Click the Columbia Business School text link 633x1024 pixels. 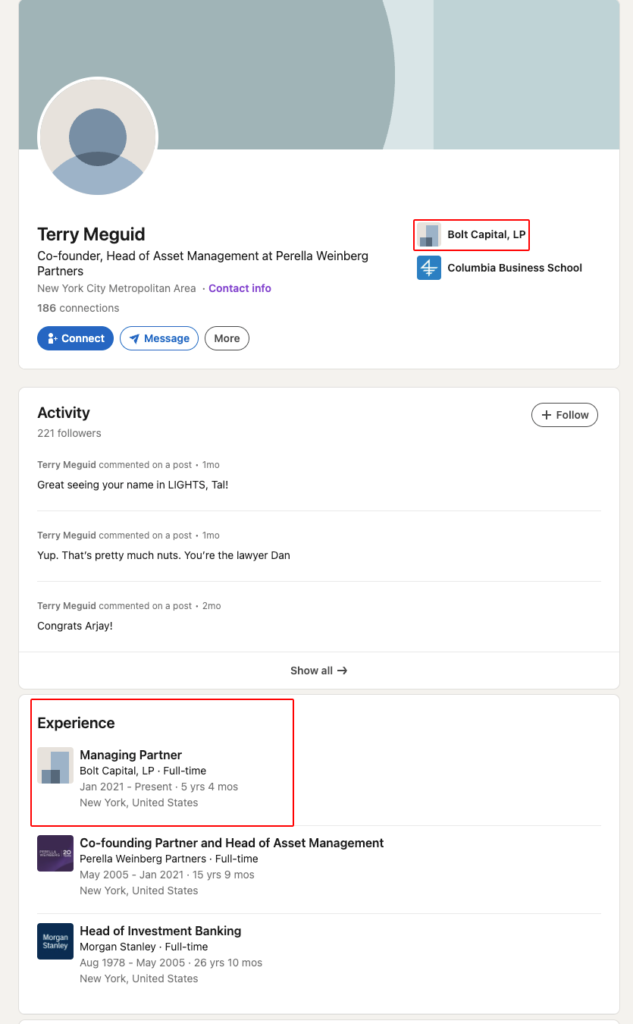pyautogui.click(x=514, y=268)
